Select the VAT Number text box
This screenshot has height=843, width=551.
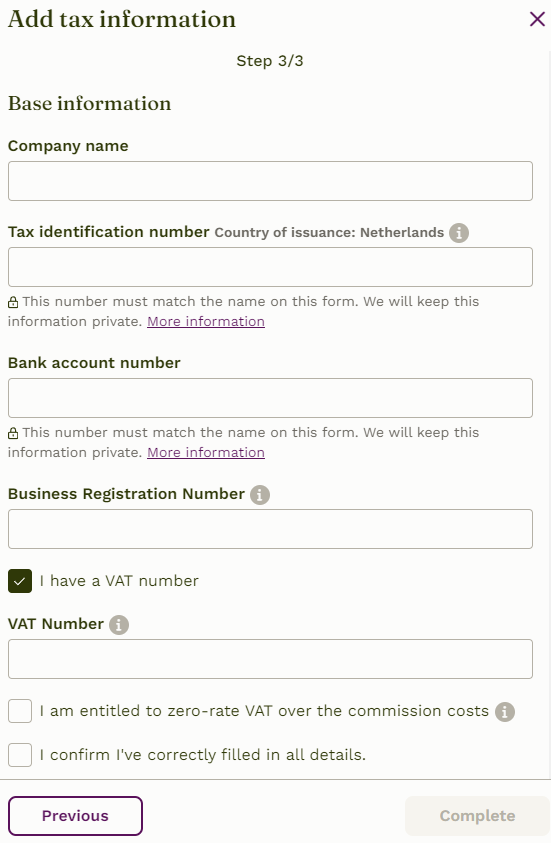[x=270, y=659]
